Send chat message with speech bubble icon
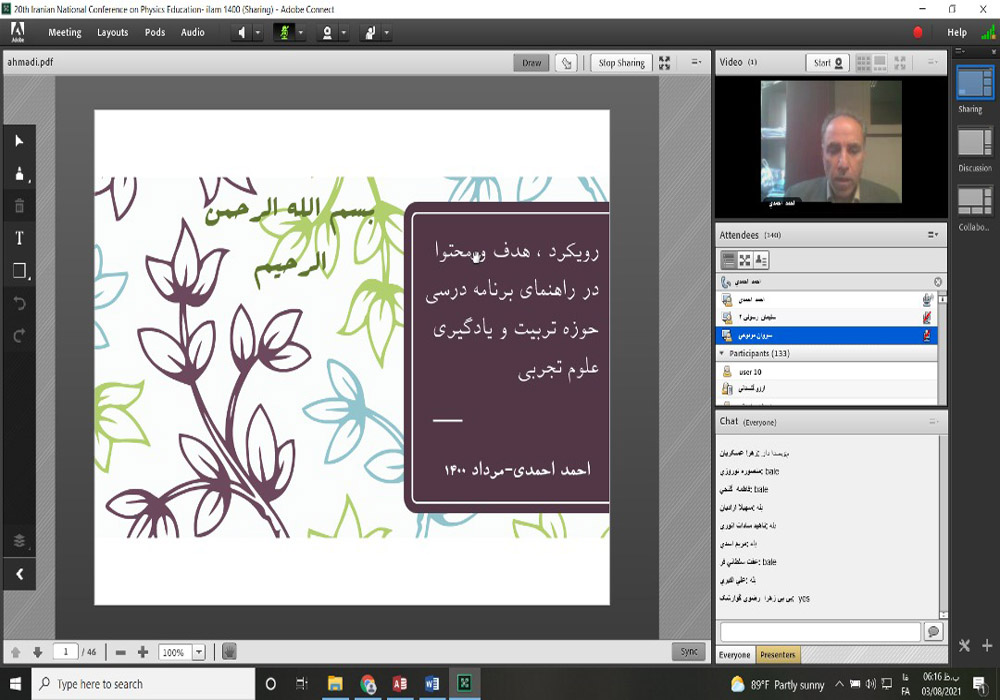Image resolution: width=1000 pixels, height=700 pixels. 933,632
